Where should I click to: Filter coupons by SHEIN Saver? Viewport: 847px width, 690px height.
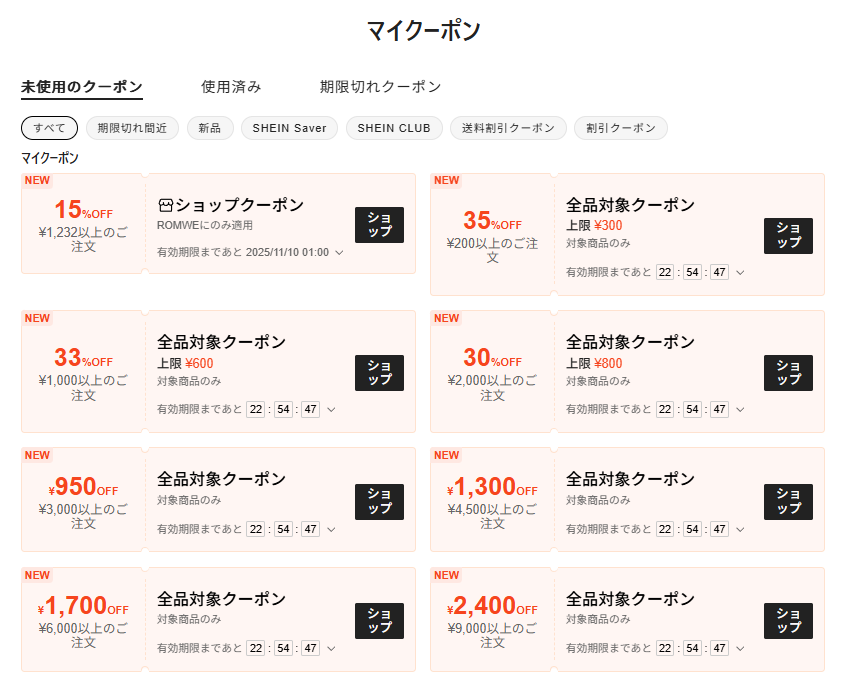tap(290, 128)
